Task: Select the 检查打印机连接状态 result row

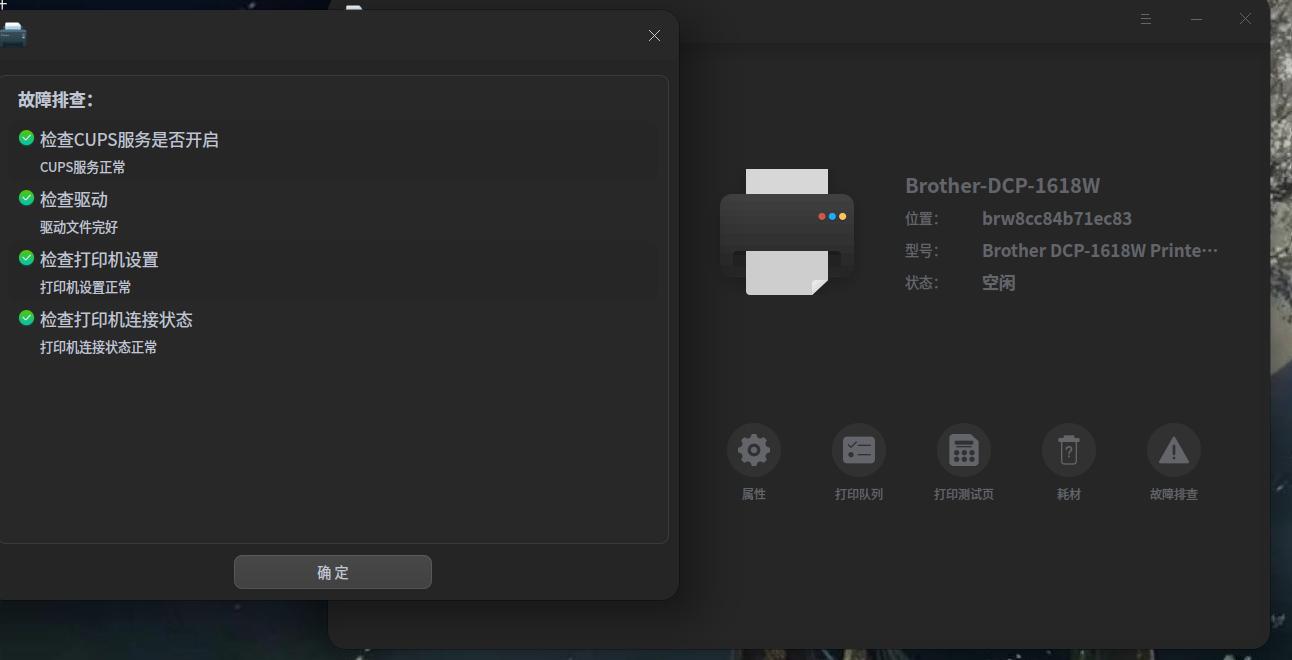Action: (333, 330)
